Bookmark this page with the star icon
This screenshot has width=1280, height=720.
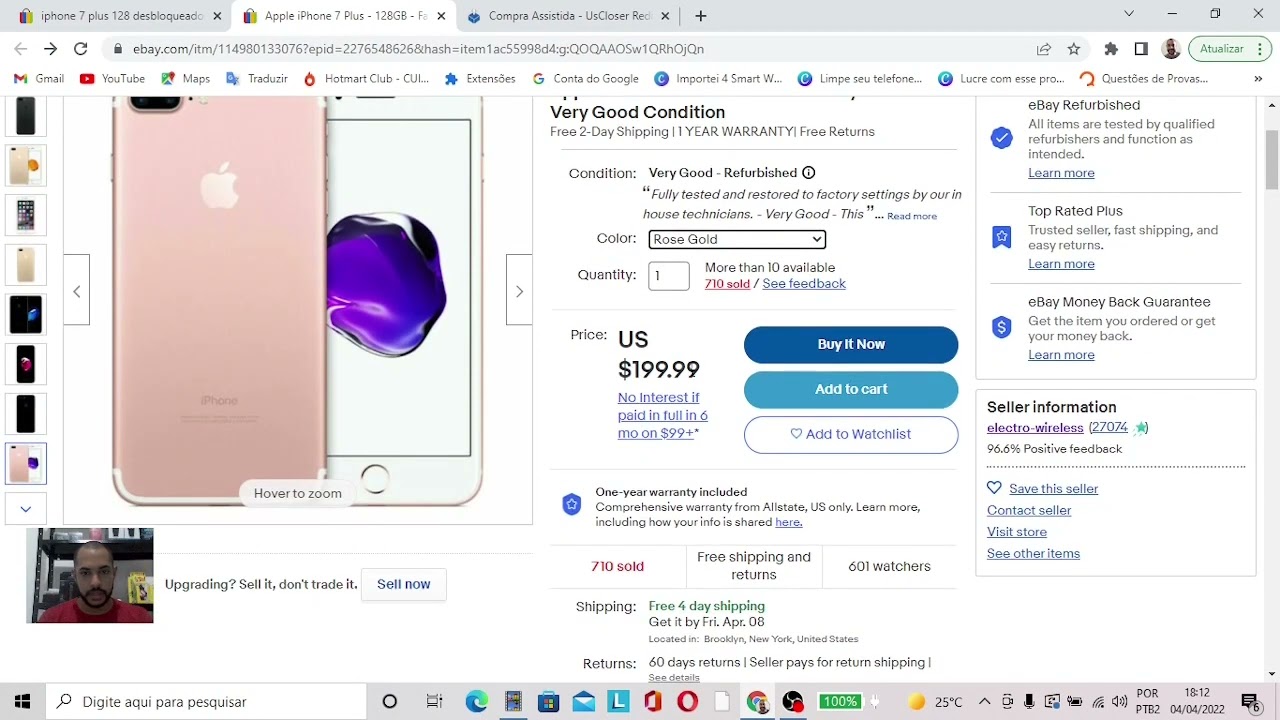click(1074, 49)
